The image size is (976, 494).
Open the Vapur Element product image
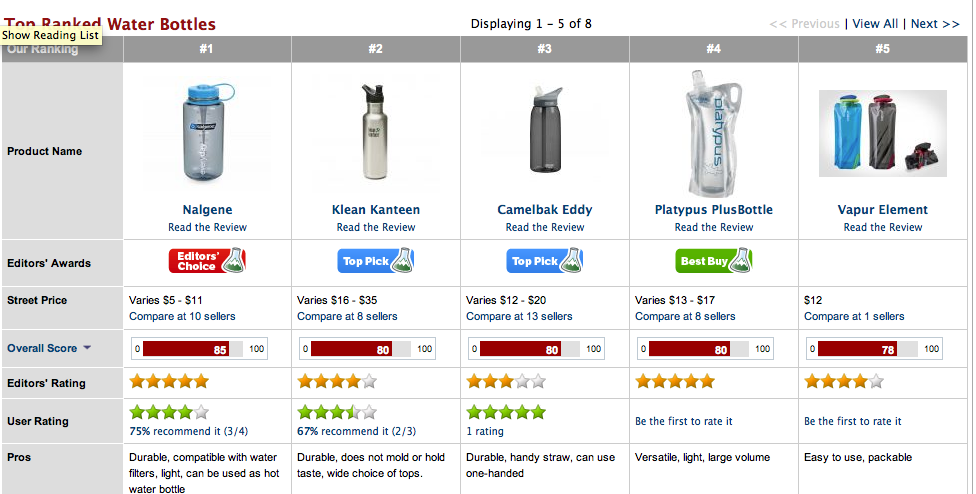[882, 133]
